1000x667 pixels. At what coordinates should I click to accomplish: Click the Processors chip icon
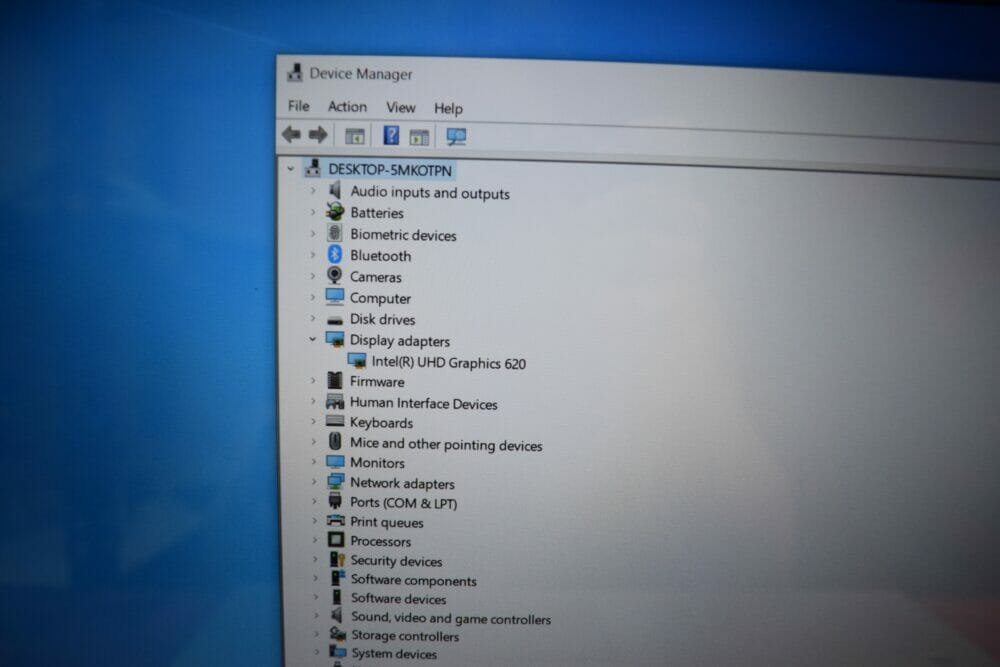(336, 539)
